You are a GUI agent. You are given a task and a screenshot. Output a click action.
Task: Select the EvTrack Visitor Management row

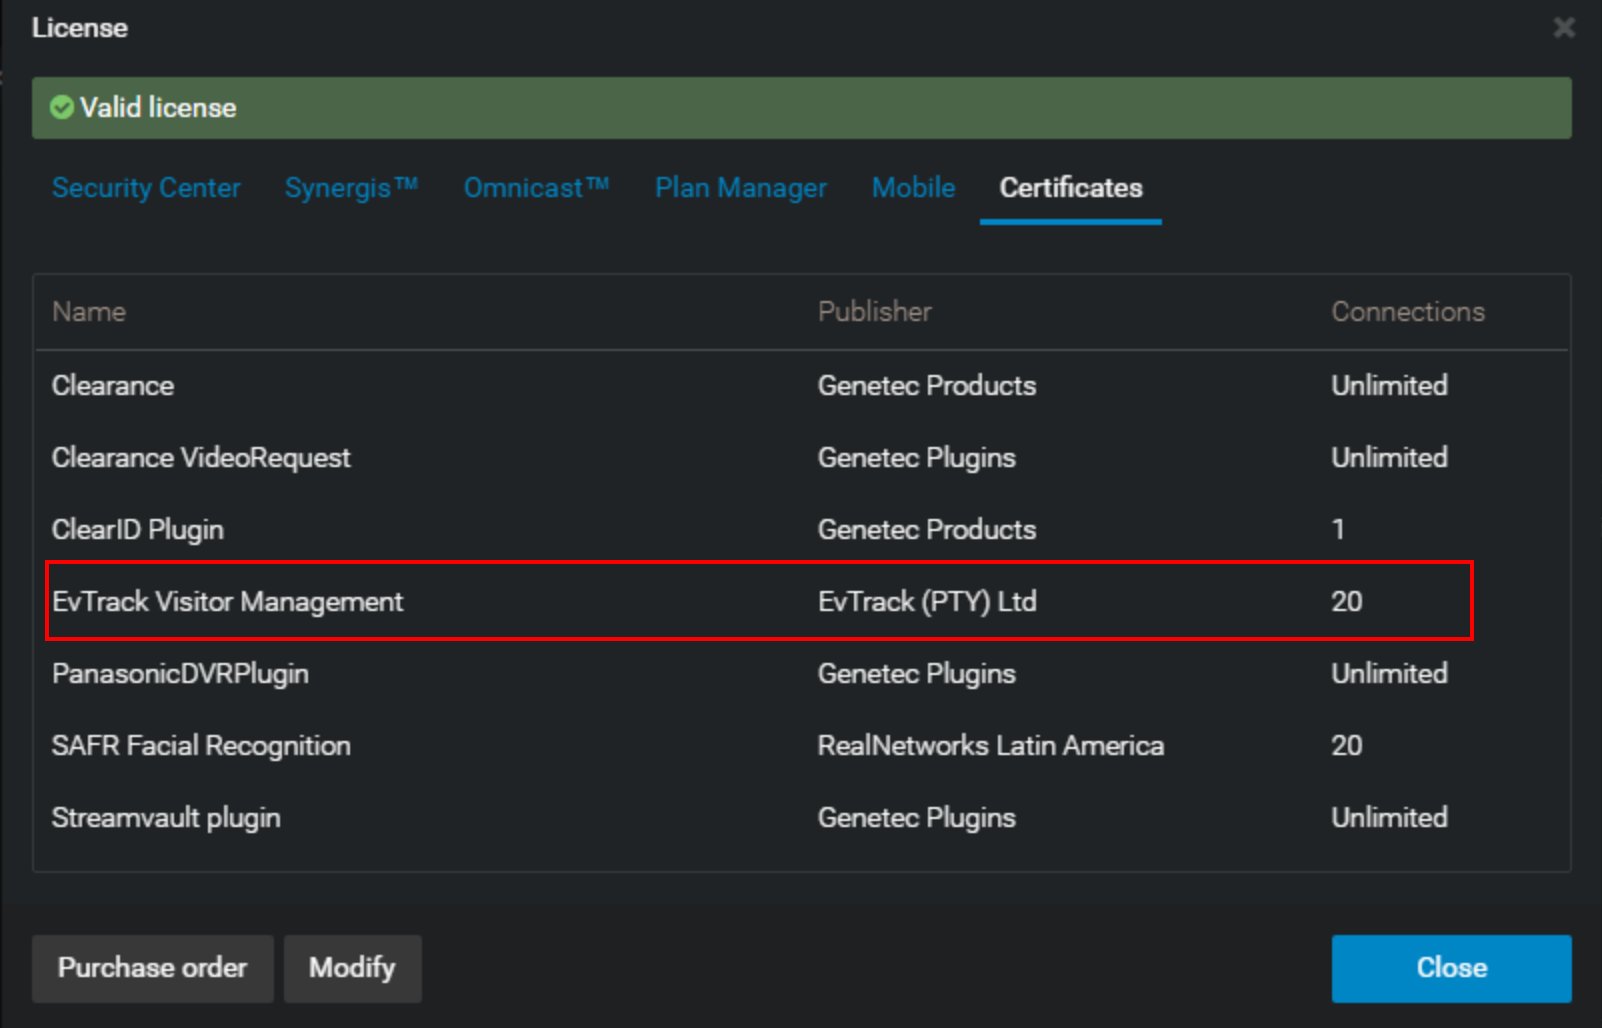(802, 602)
